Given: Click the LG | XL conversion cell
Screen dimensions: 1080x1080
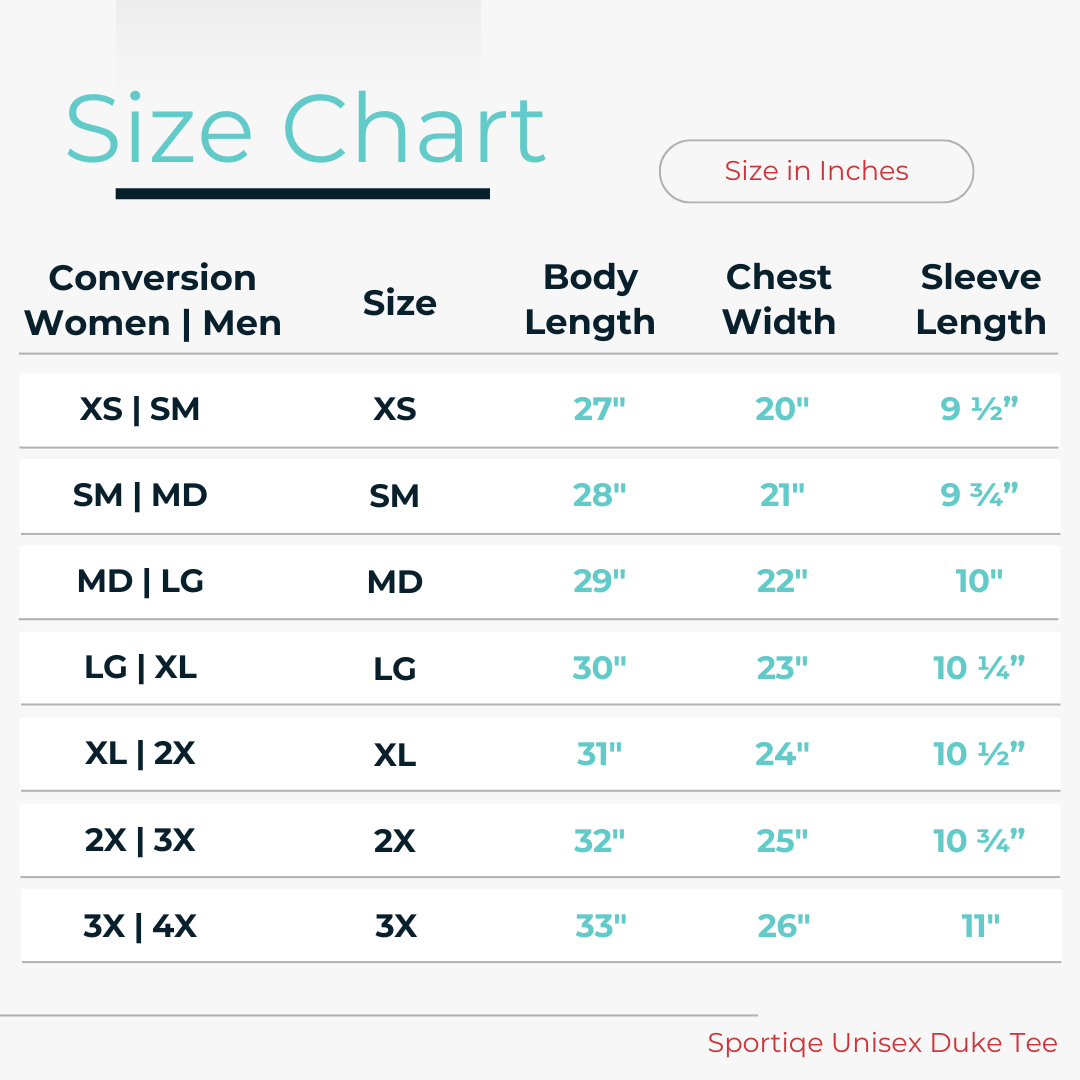Looking at the screenshot, I should (140, 668).
